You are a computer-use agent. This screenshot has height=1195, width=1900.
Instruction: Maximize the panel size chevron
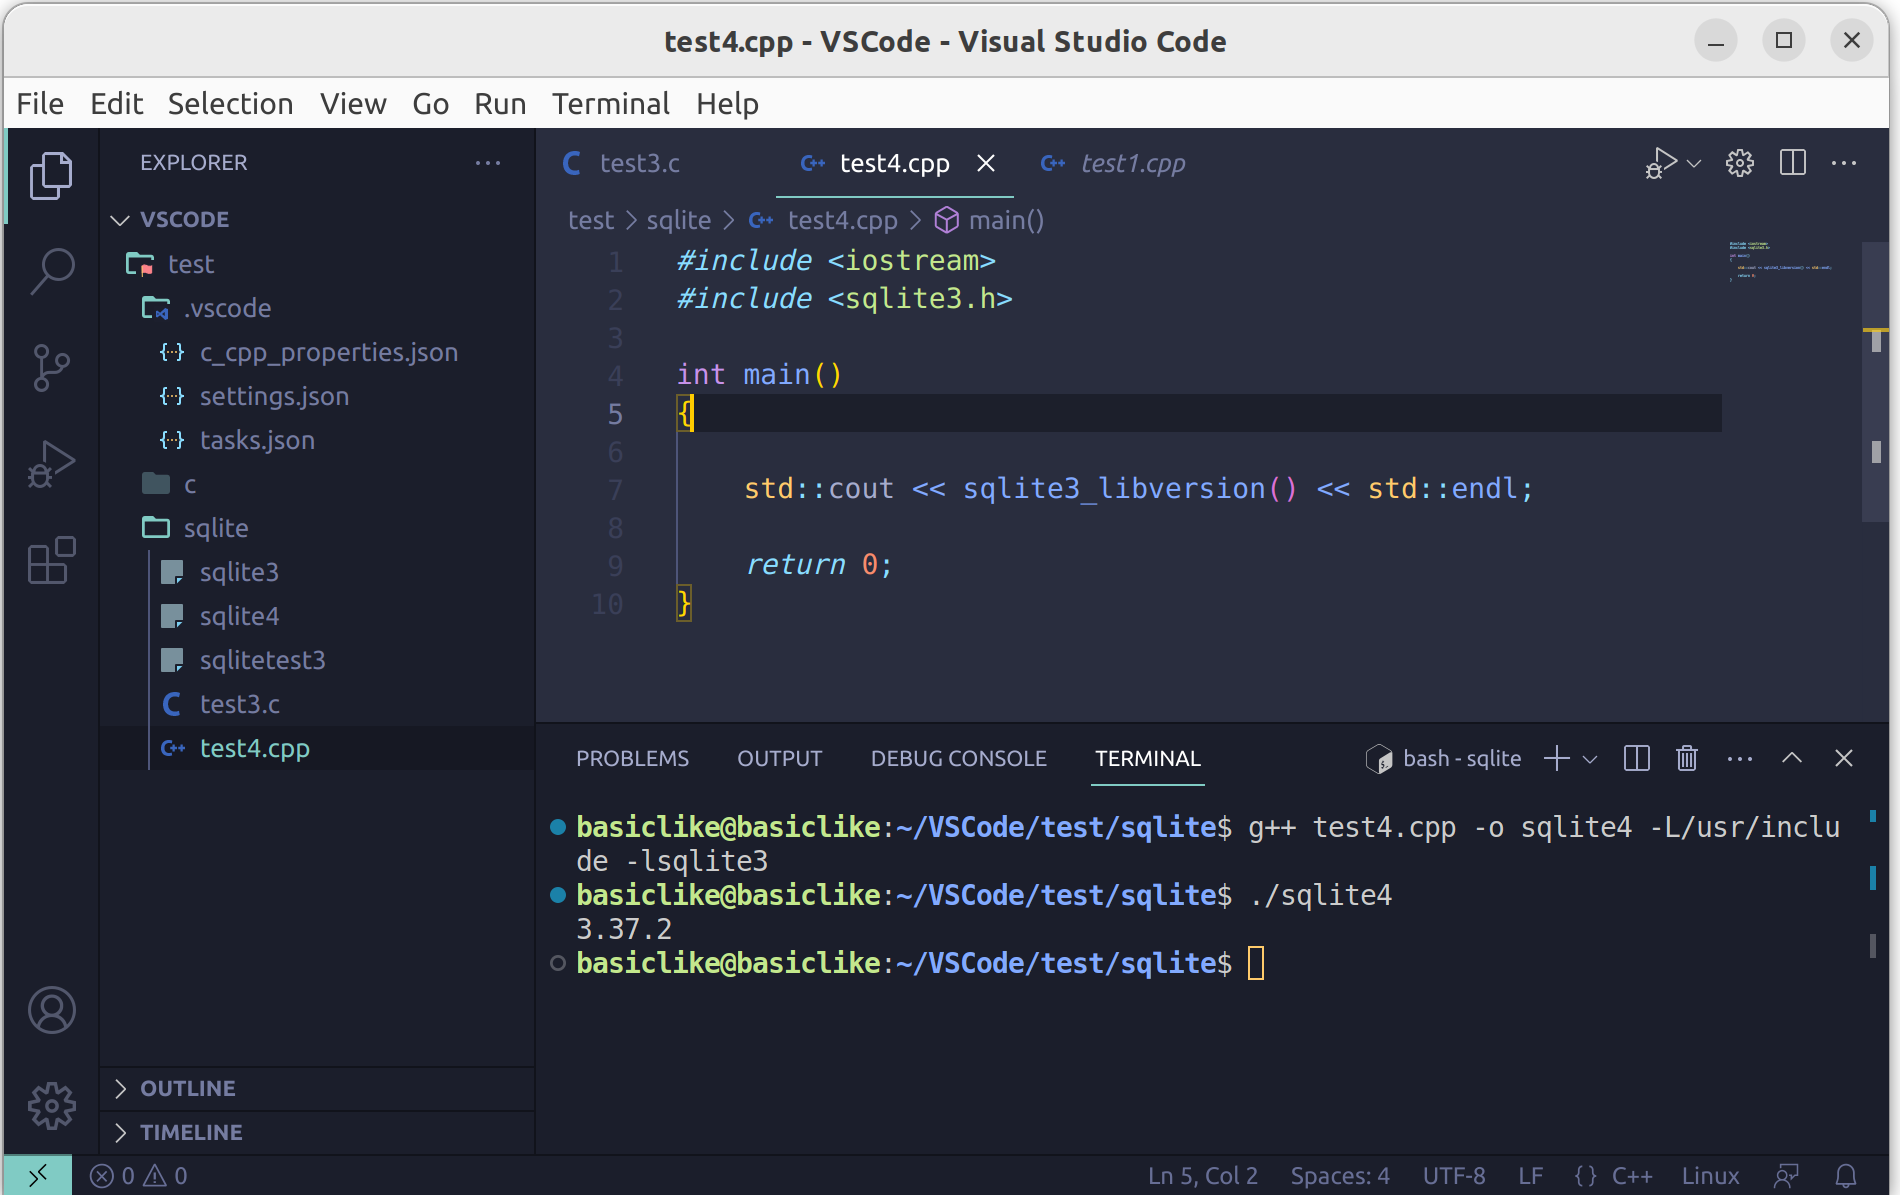(1792, 759)
